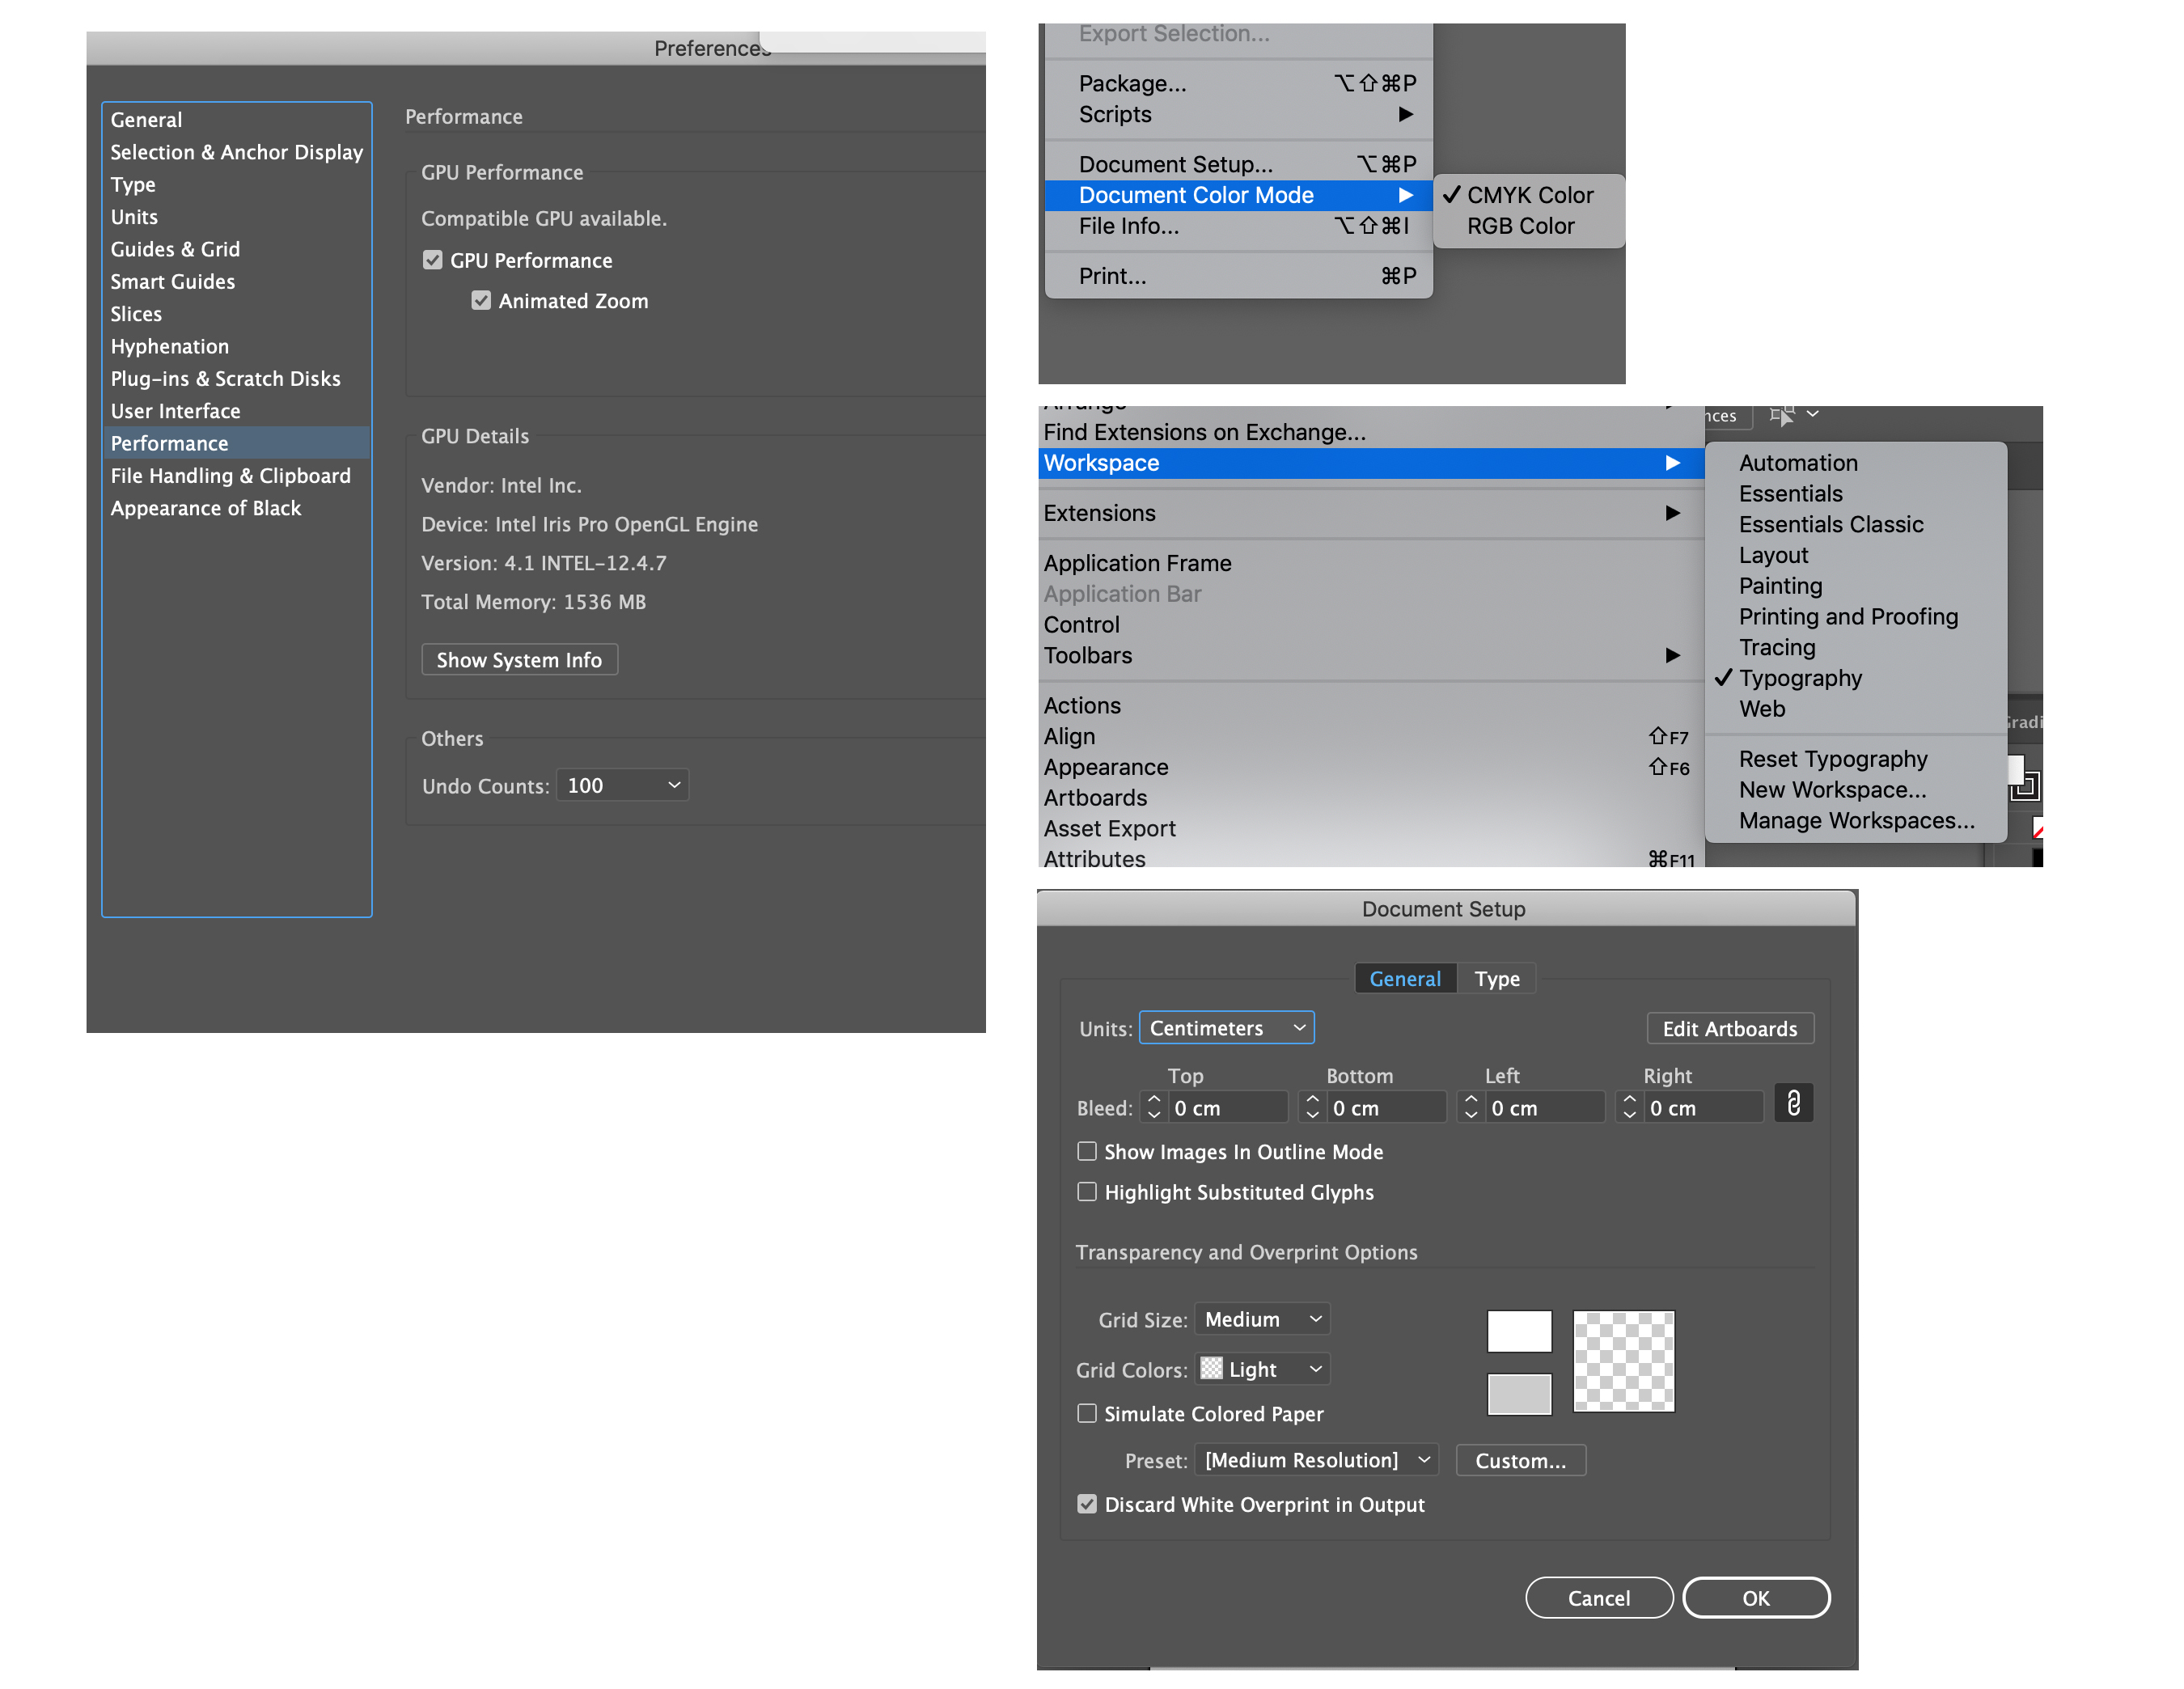Enable Show Images In Outline Mode
This screenshot has height=1689, width=2184.
[x=1087, y=1151]
